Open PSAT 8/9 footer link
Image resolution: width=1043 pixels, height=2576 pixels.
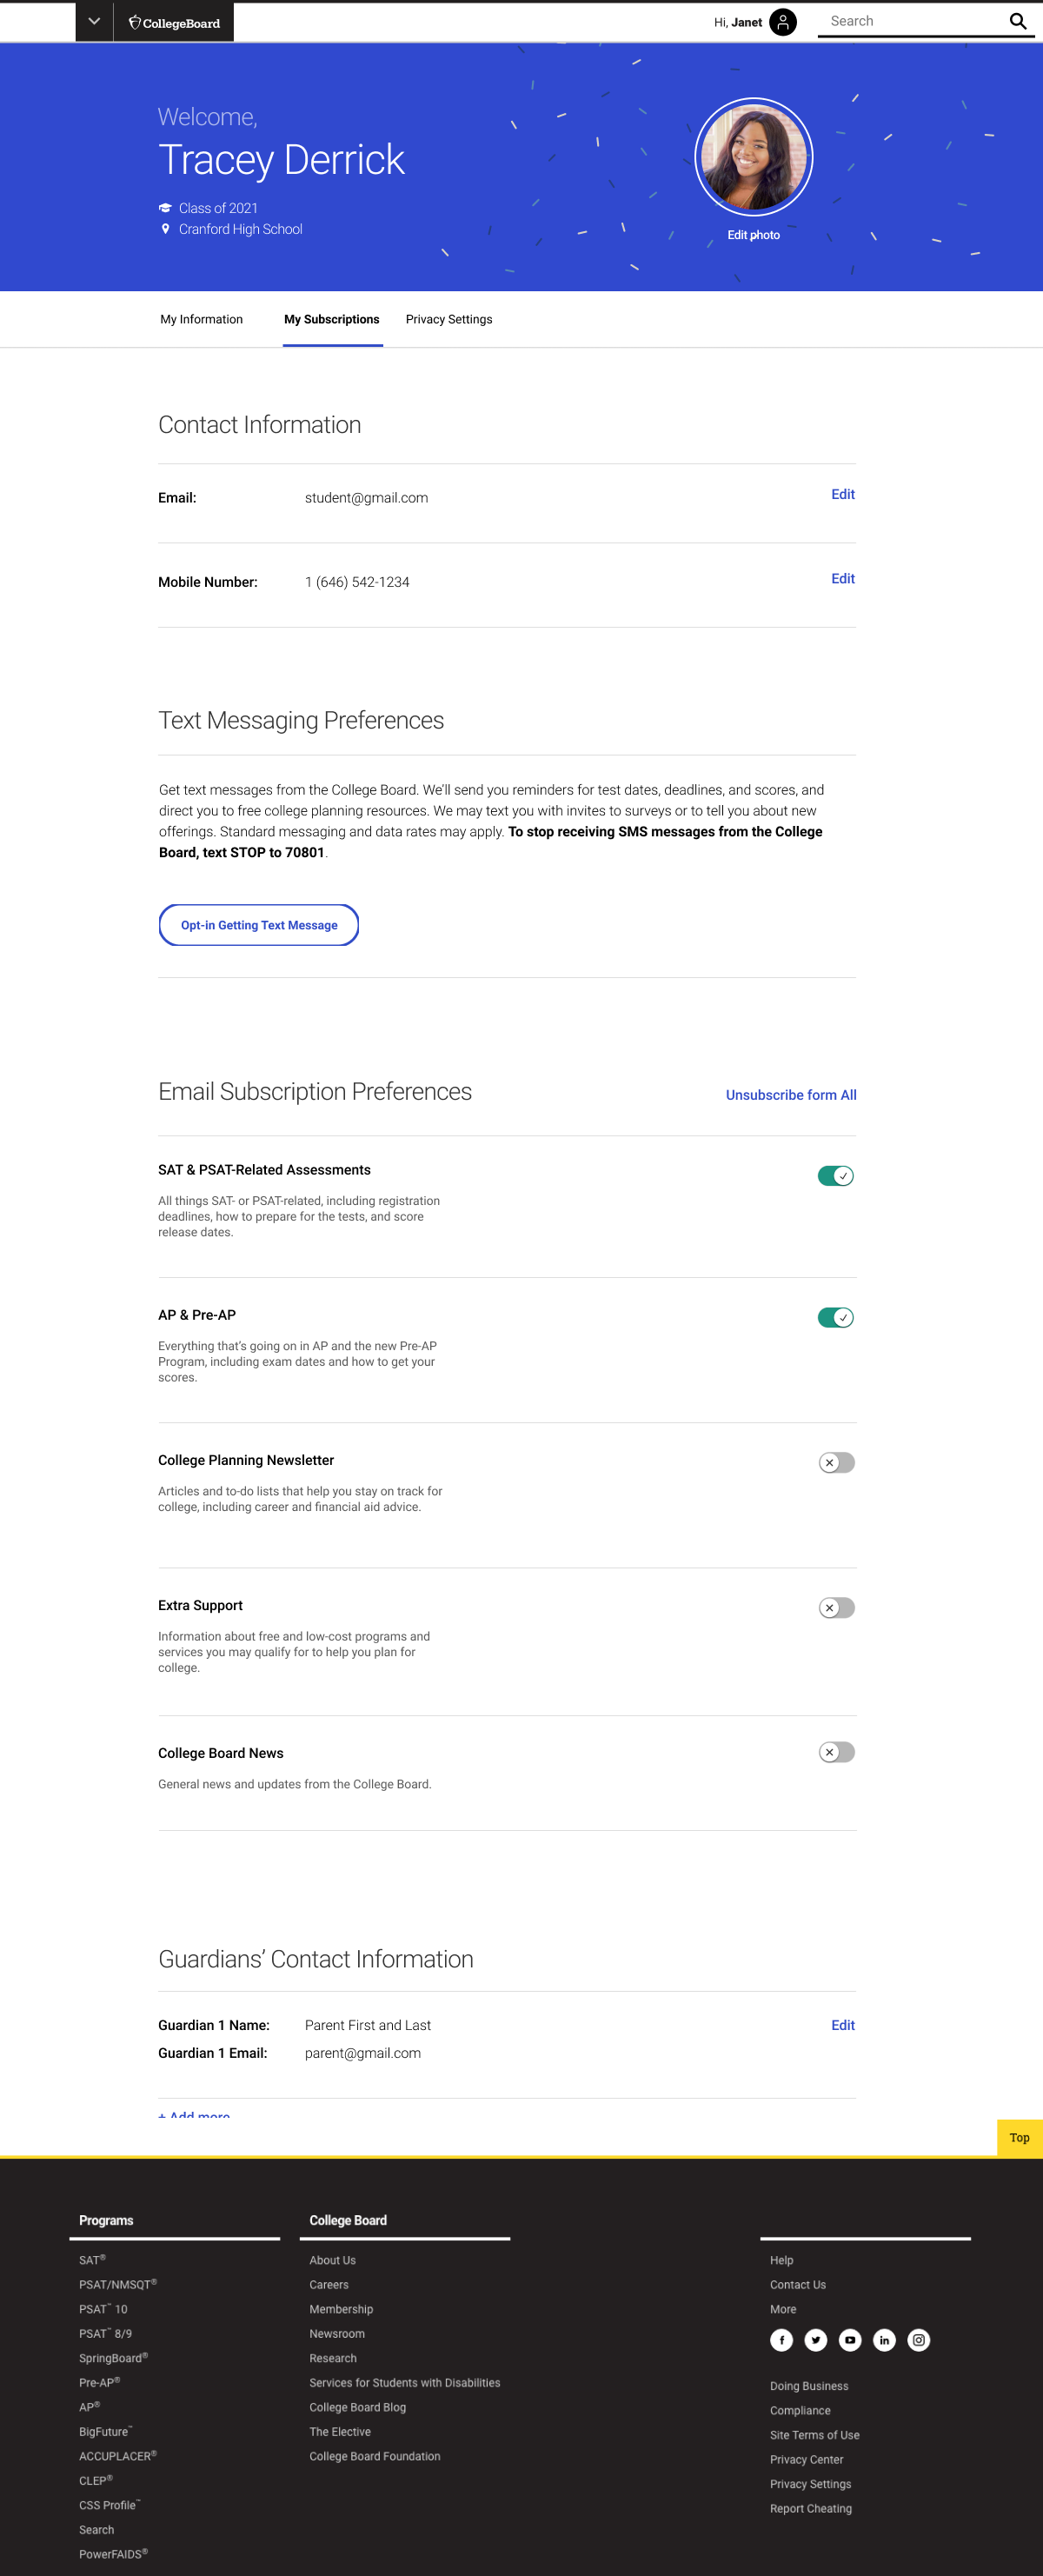[105, 2333]
